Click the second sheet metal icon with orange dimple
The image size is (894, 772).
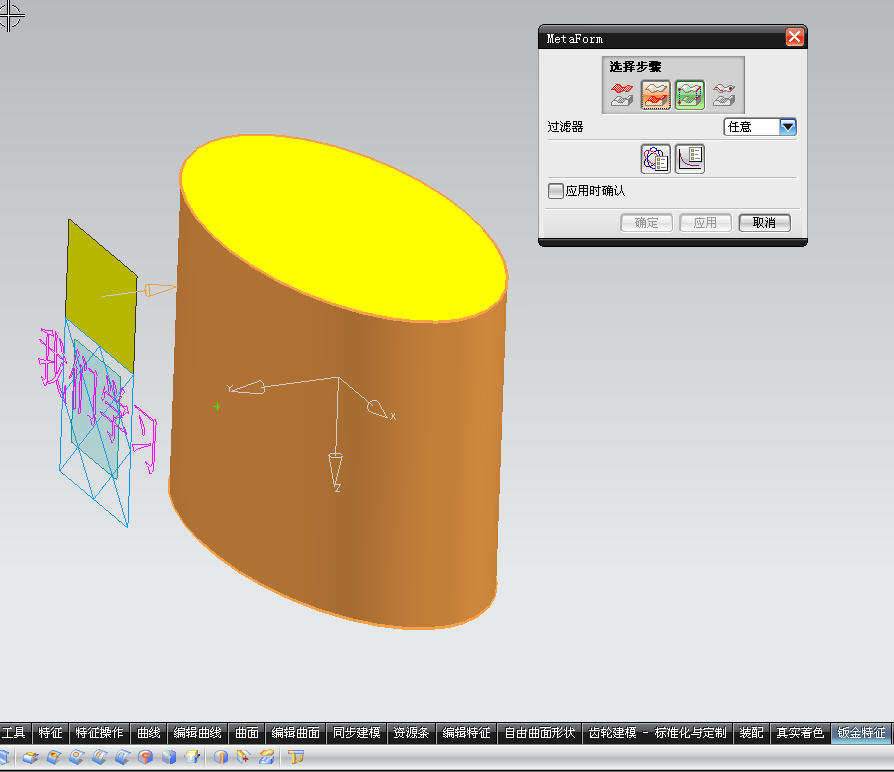(54, 757)
